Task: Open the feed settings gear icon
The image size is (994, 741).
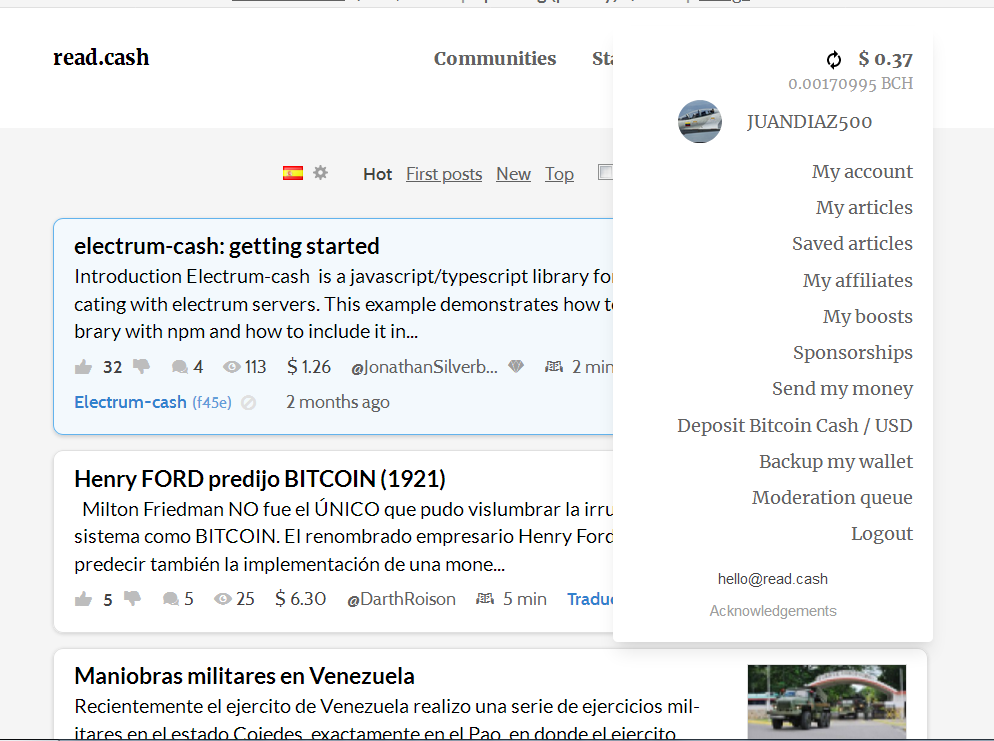Action: click(x=321, y=172)
